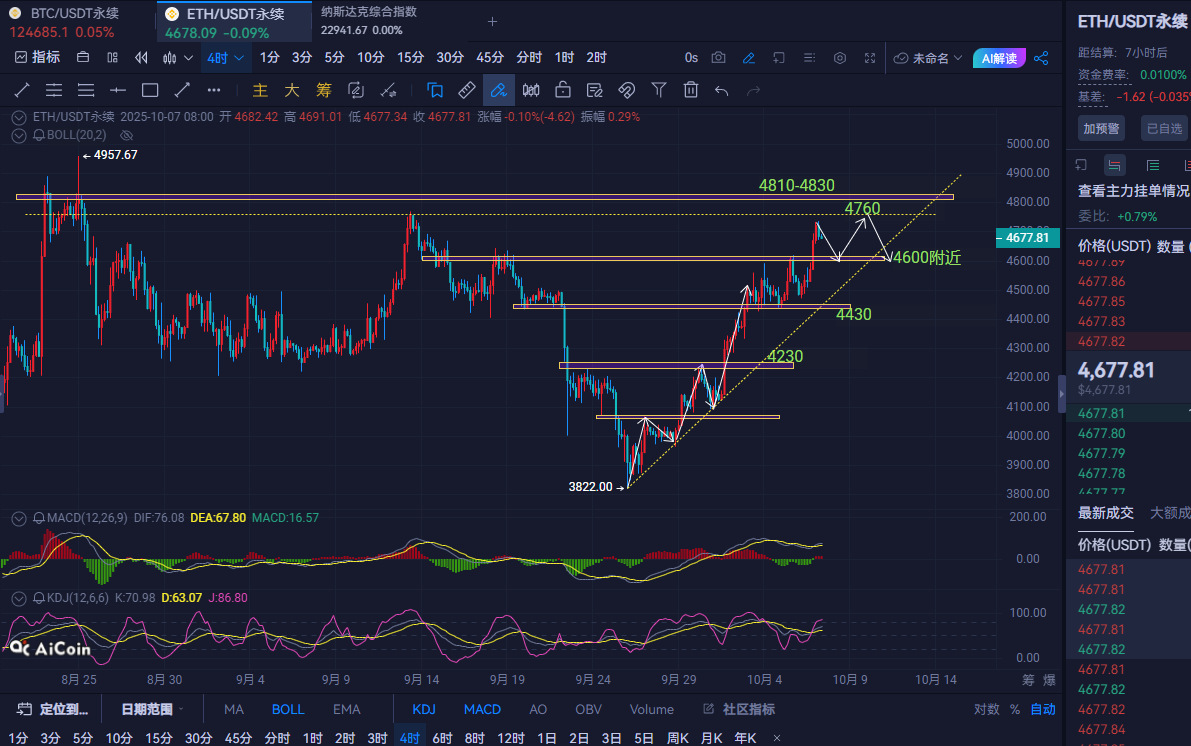Select the rectangle drawing tool
The width and height of the screenshot is (1191, 746).
150,90
